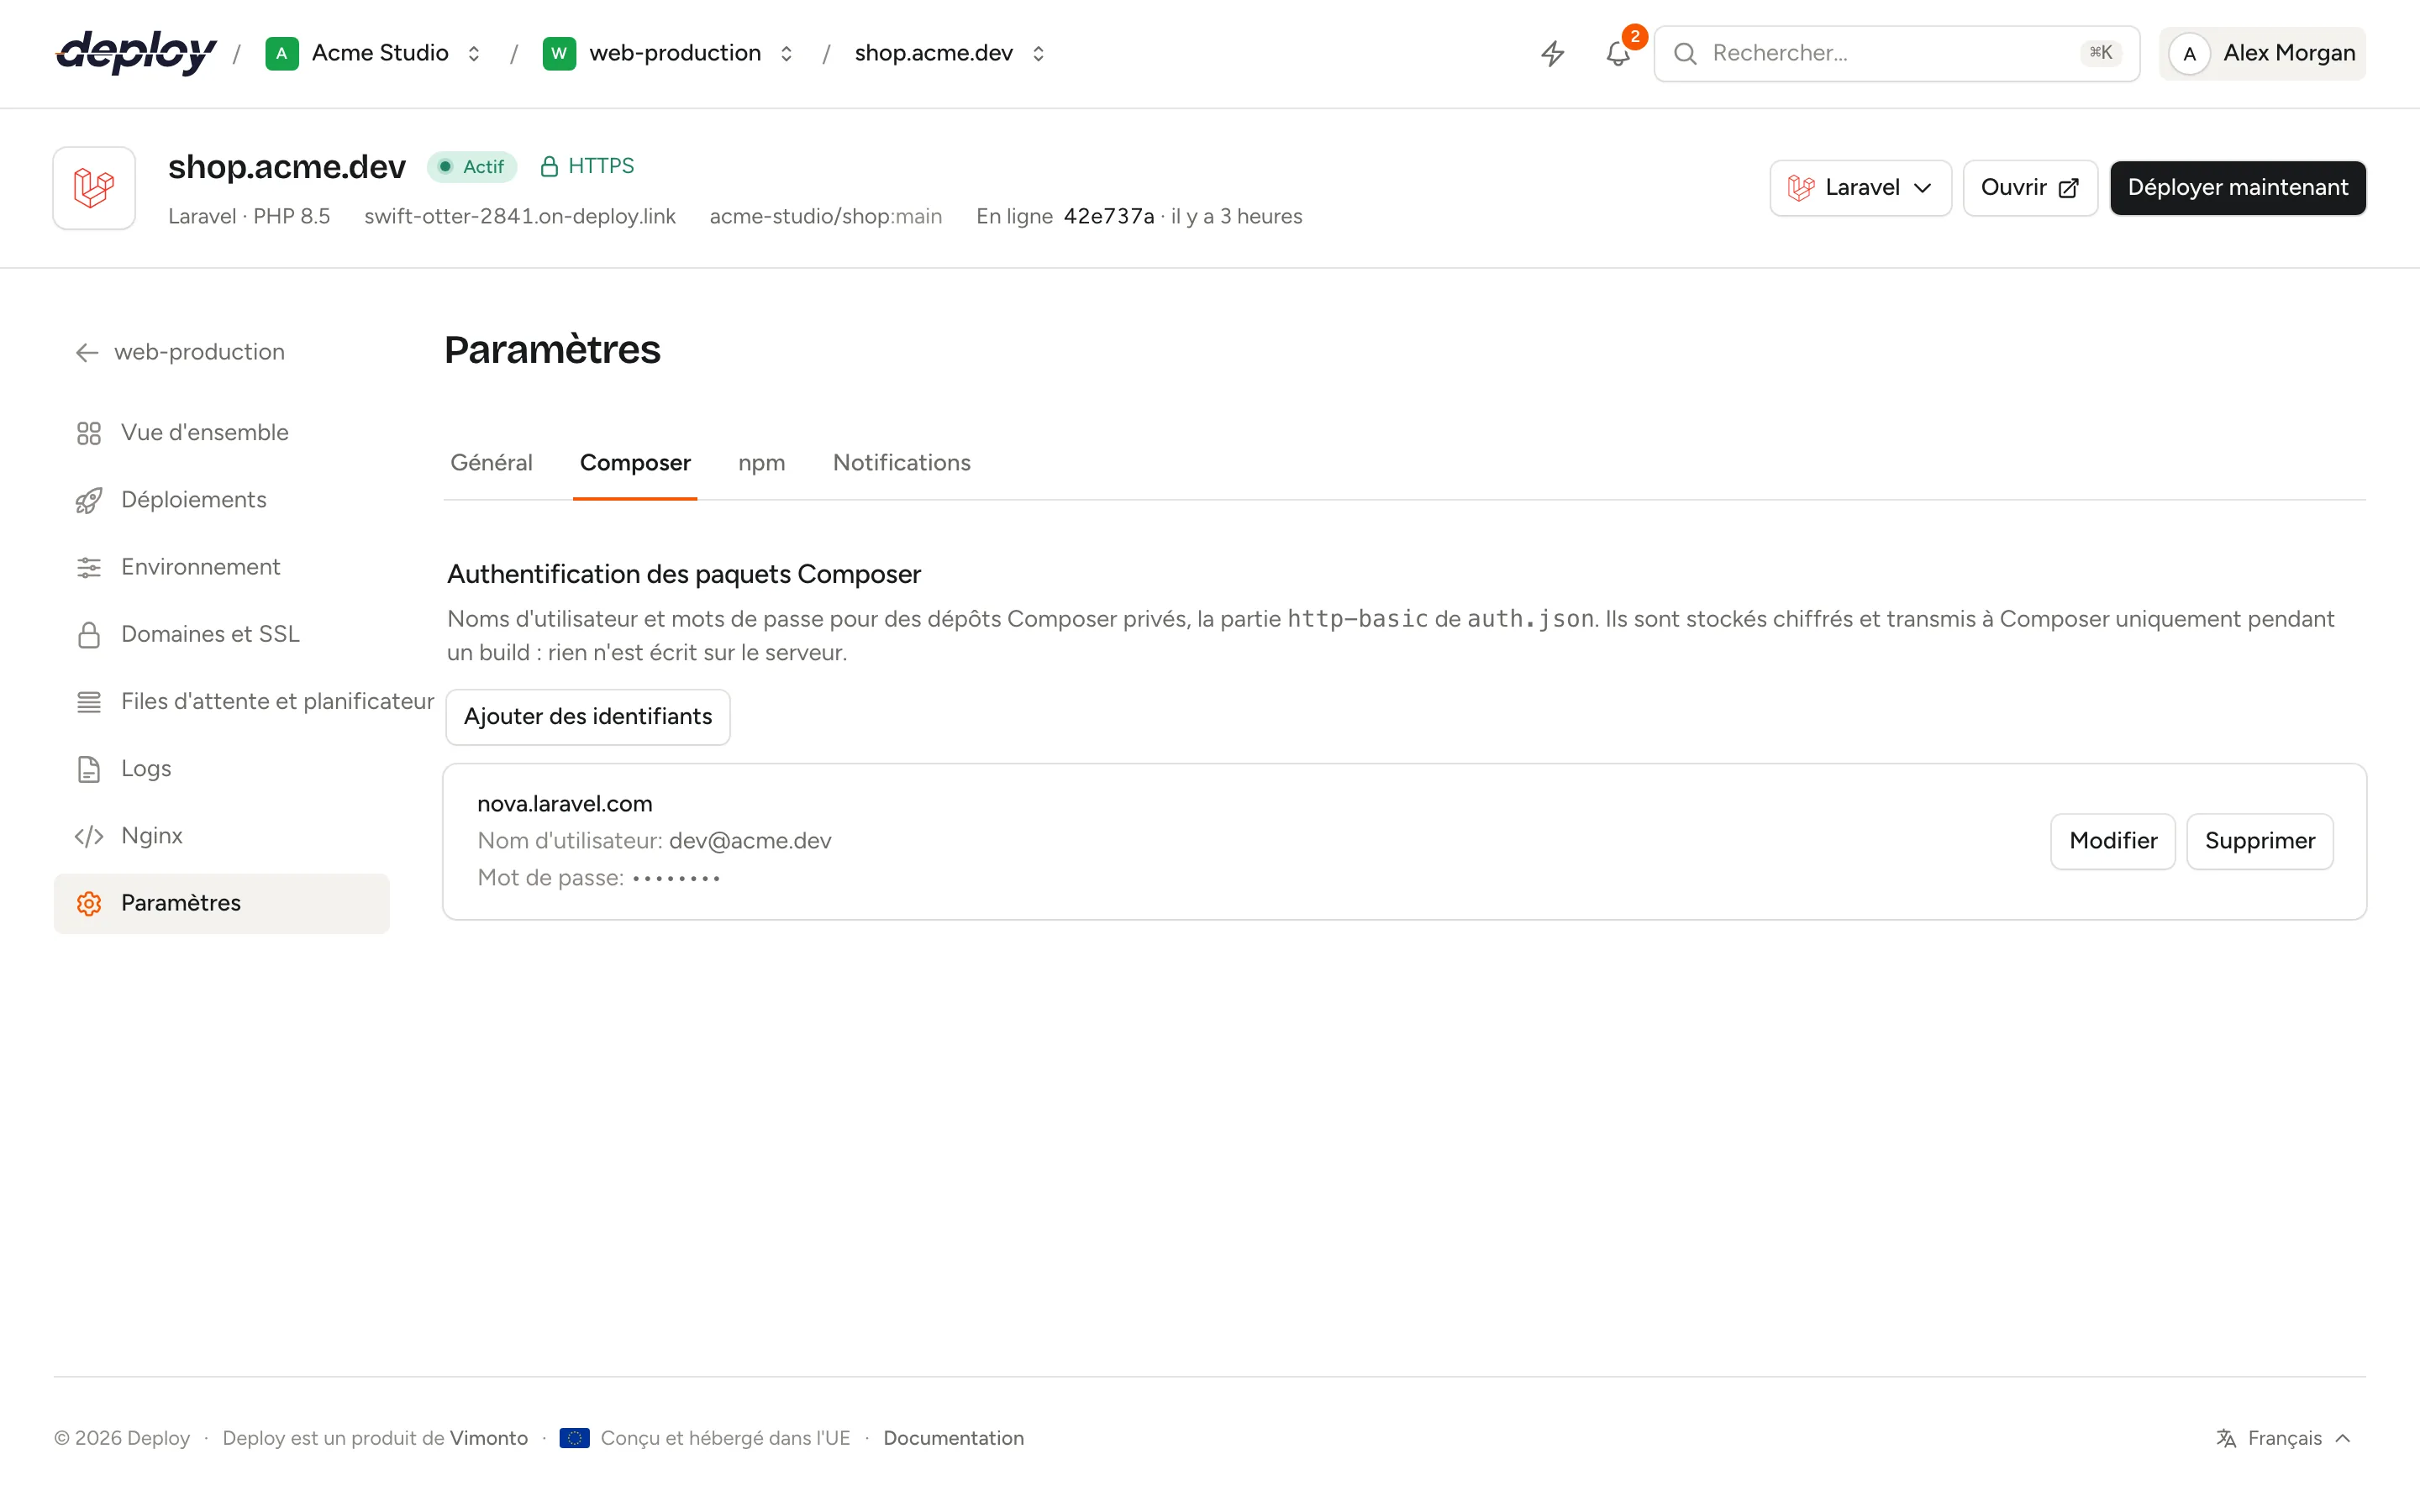The width and height of the screenshot is (2420, 1512).
Task: Click the commit hash 42e737a
Action: tap(1108, 217)
